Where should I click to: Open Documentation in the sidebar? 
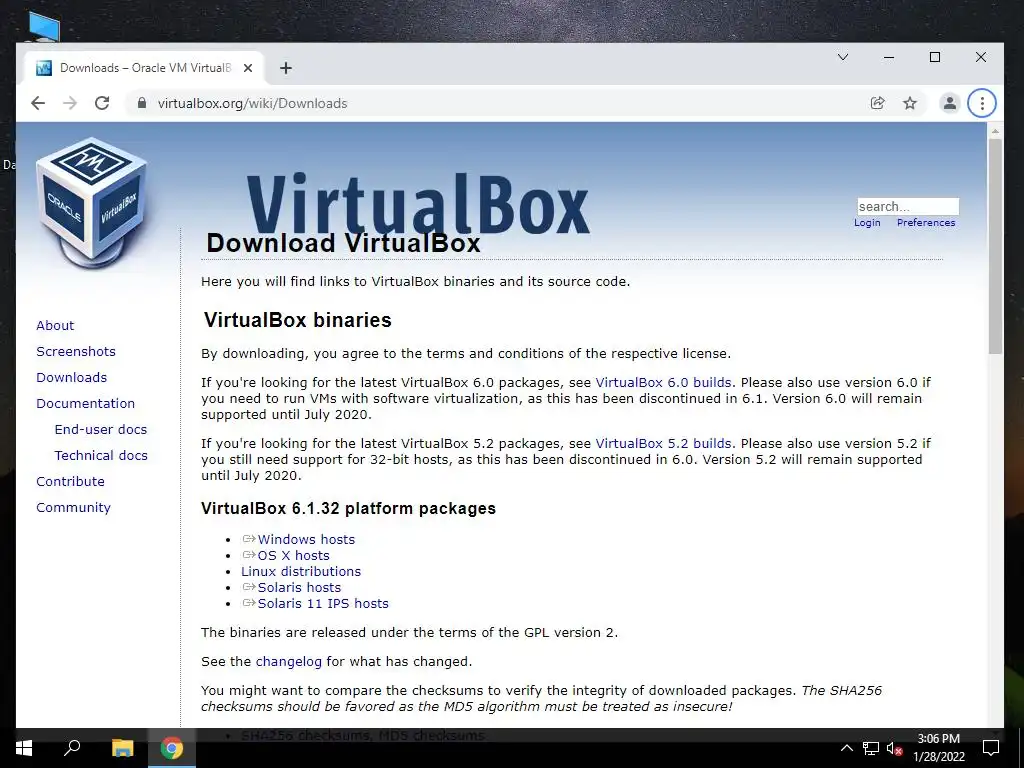pos(86,404)
